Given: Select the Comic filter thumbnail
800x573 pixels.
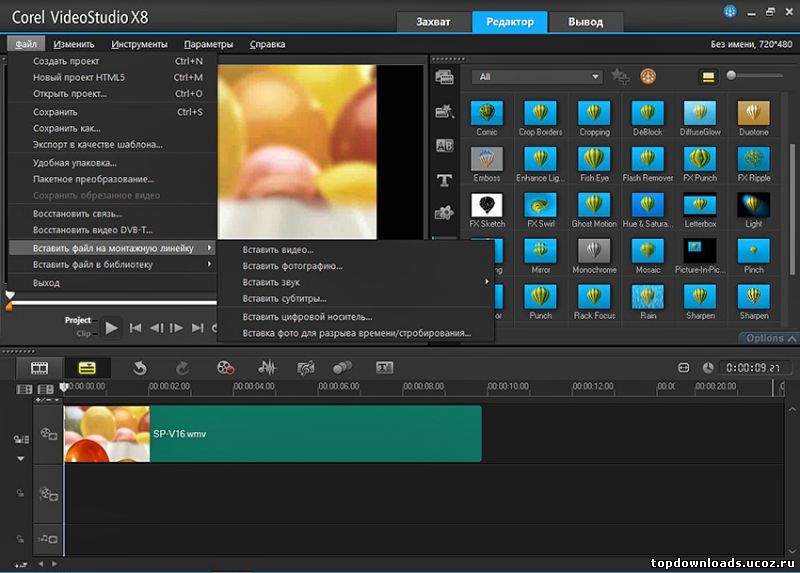Looking at the screenshot, I should [x=487, y=112].
